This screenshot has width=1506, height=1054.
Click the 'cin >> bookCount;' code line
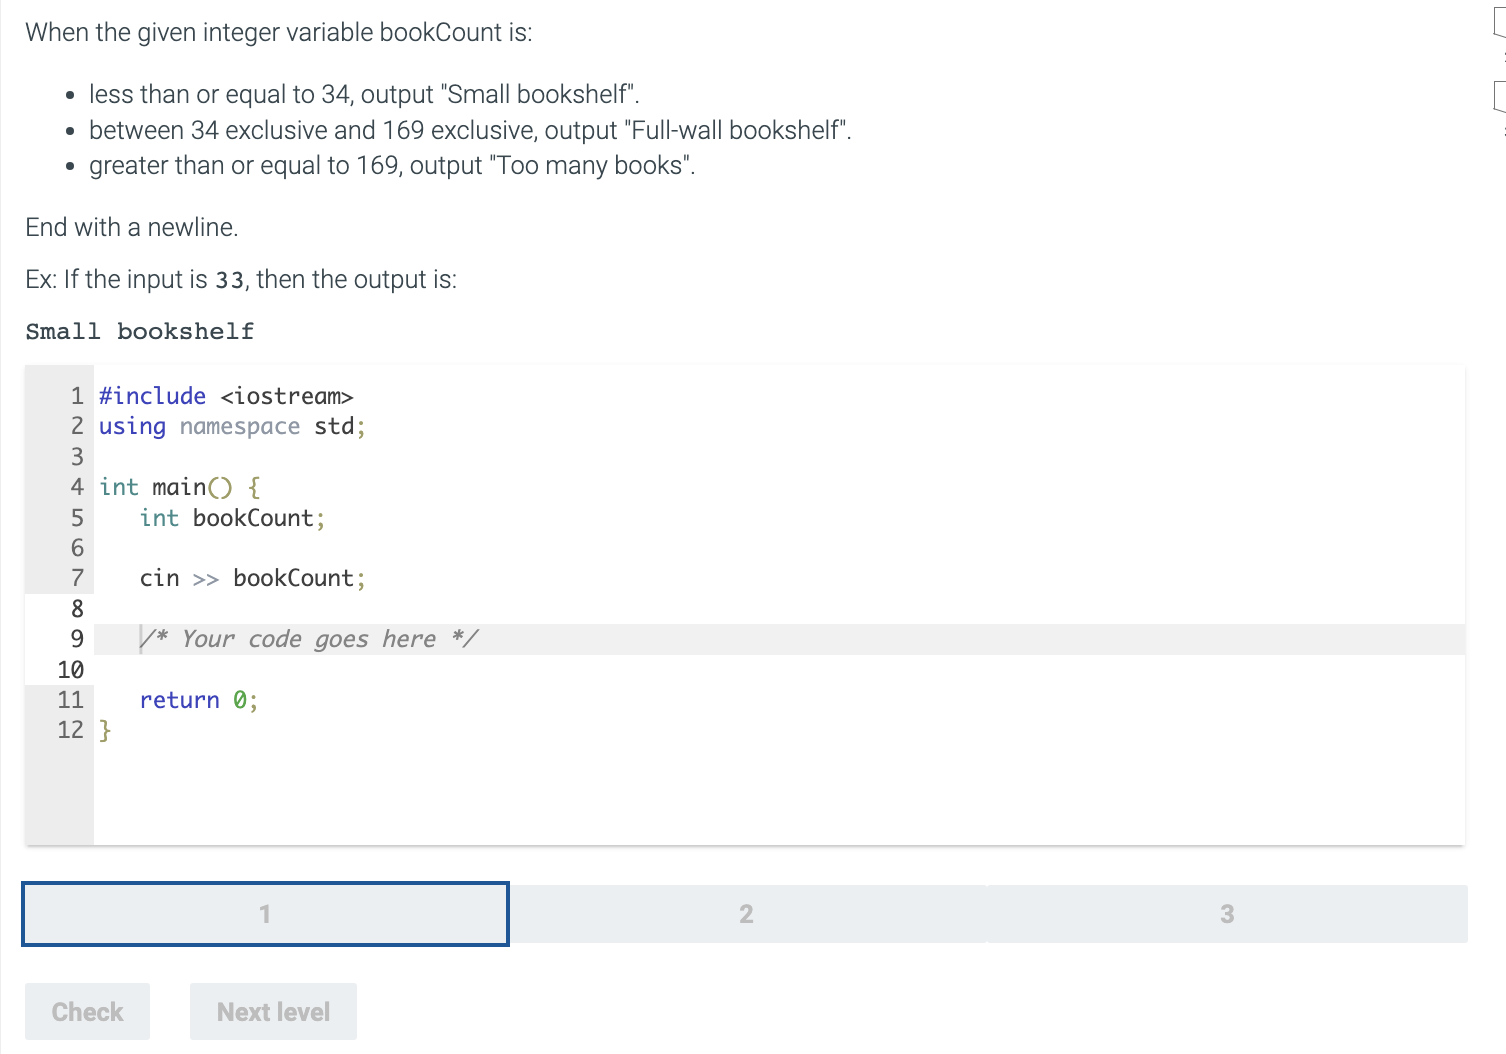[253, 578]
